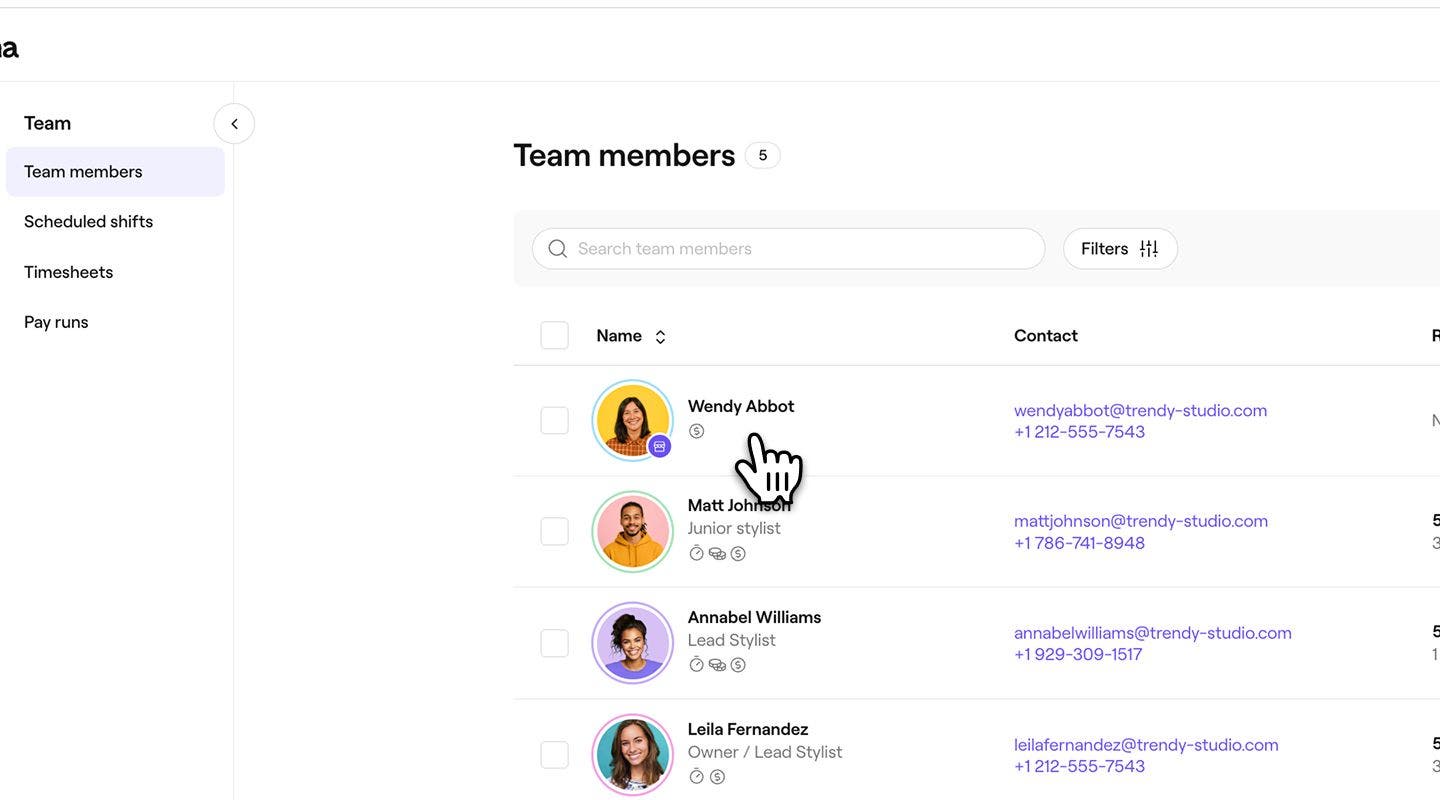Click the coins icon under Annabel Williams
Image resolution: width=1440 pixels, height=800 pixels.
[717, 665]
